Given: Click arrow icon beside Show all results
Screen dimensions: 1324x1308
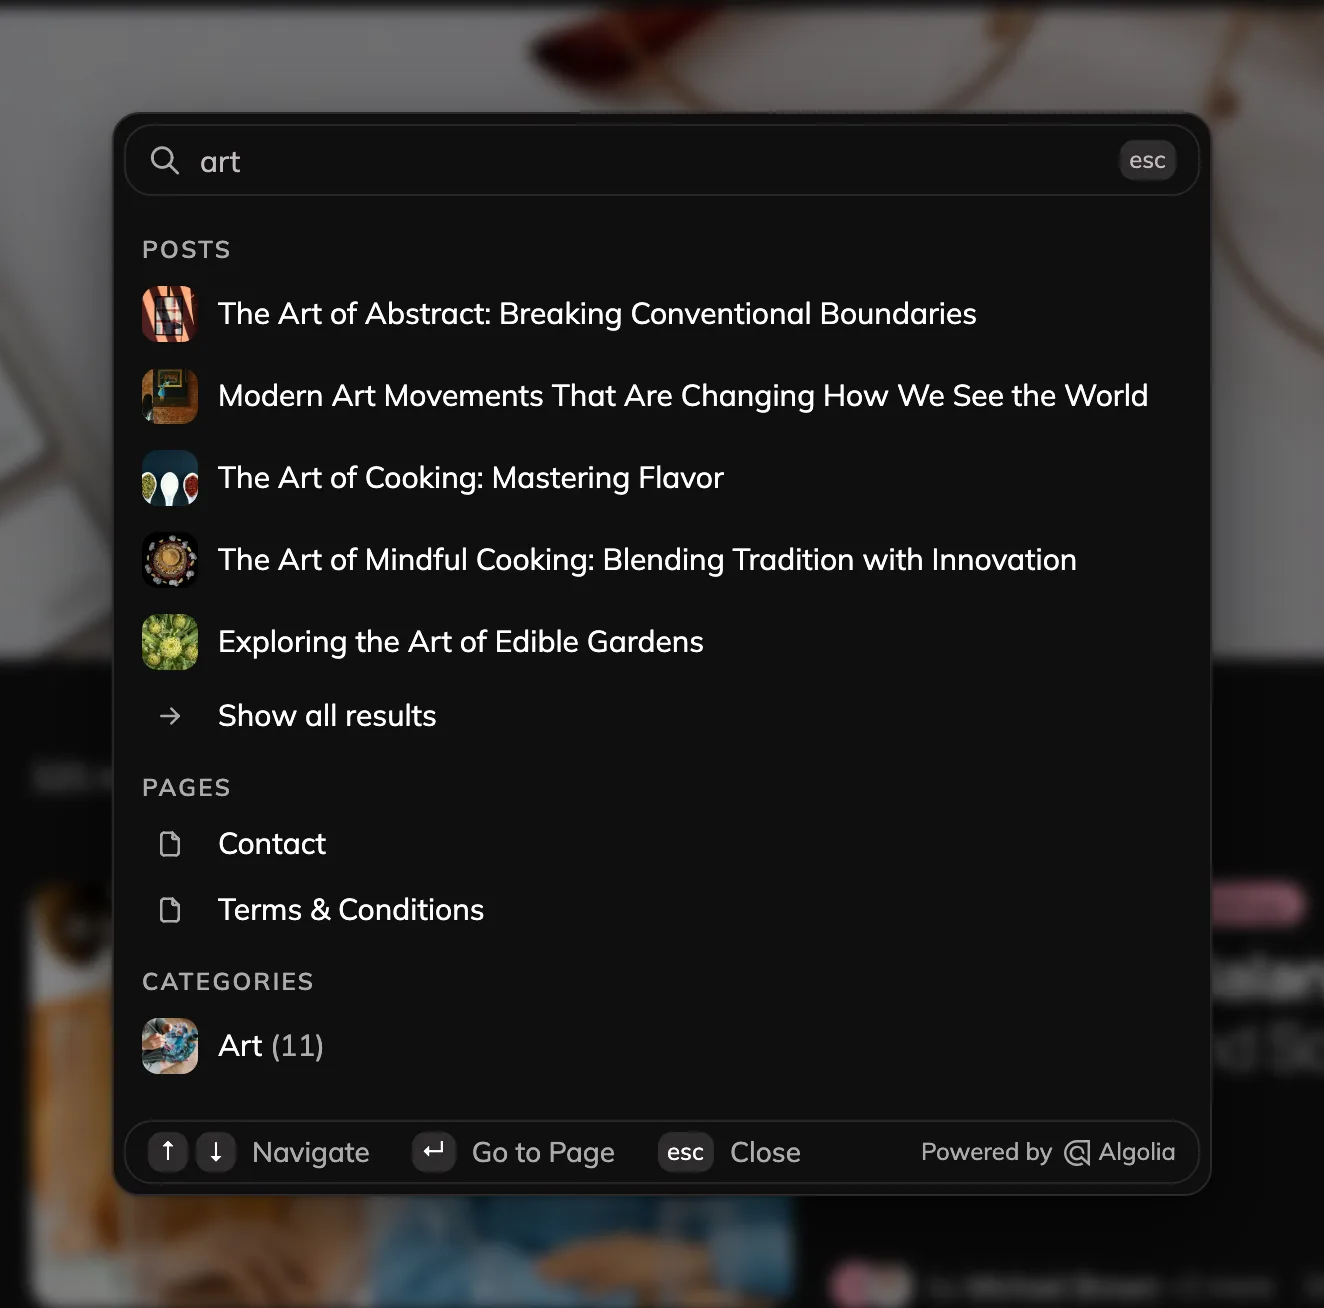Looking at the screenshot, I should (170, 716).
